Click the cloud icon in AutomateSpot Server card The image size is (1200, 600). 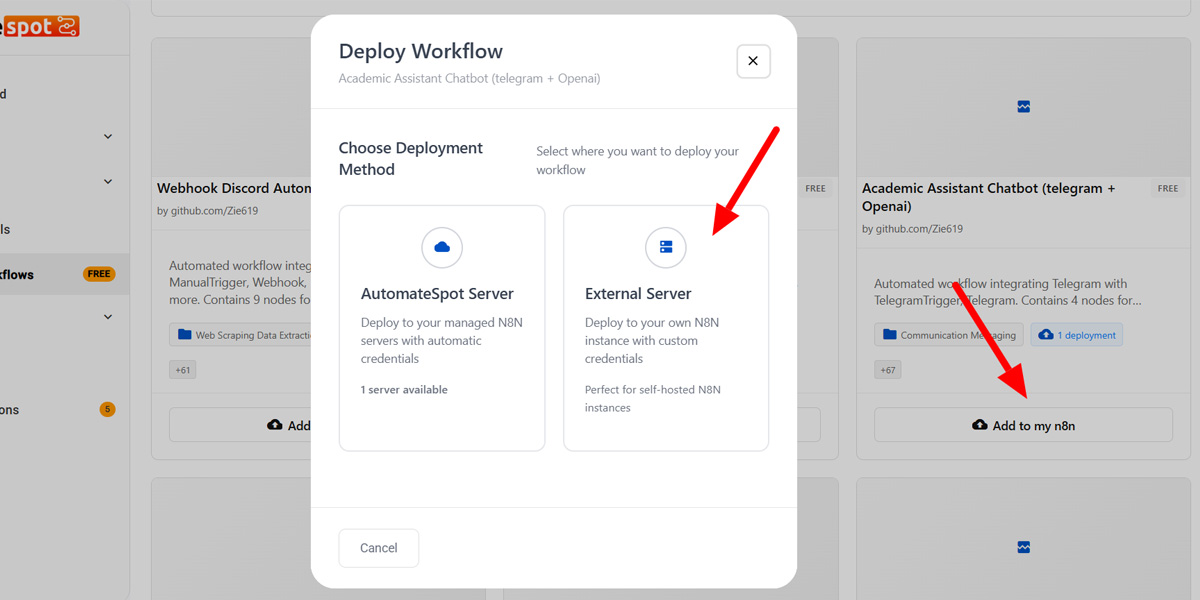(x=442, y=247)
